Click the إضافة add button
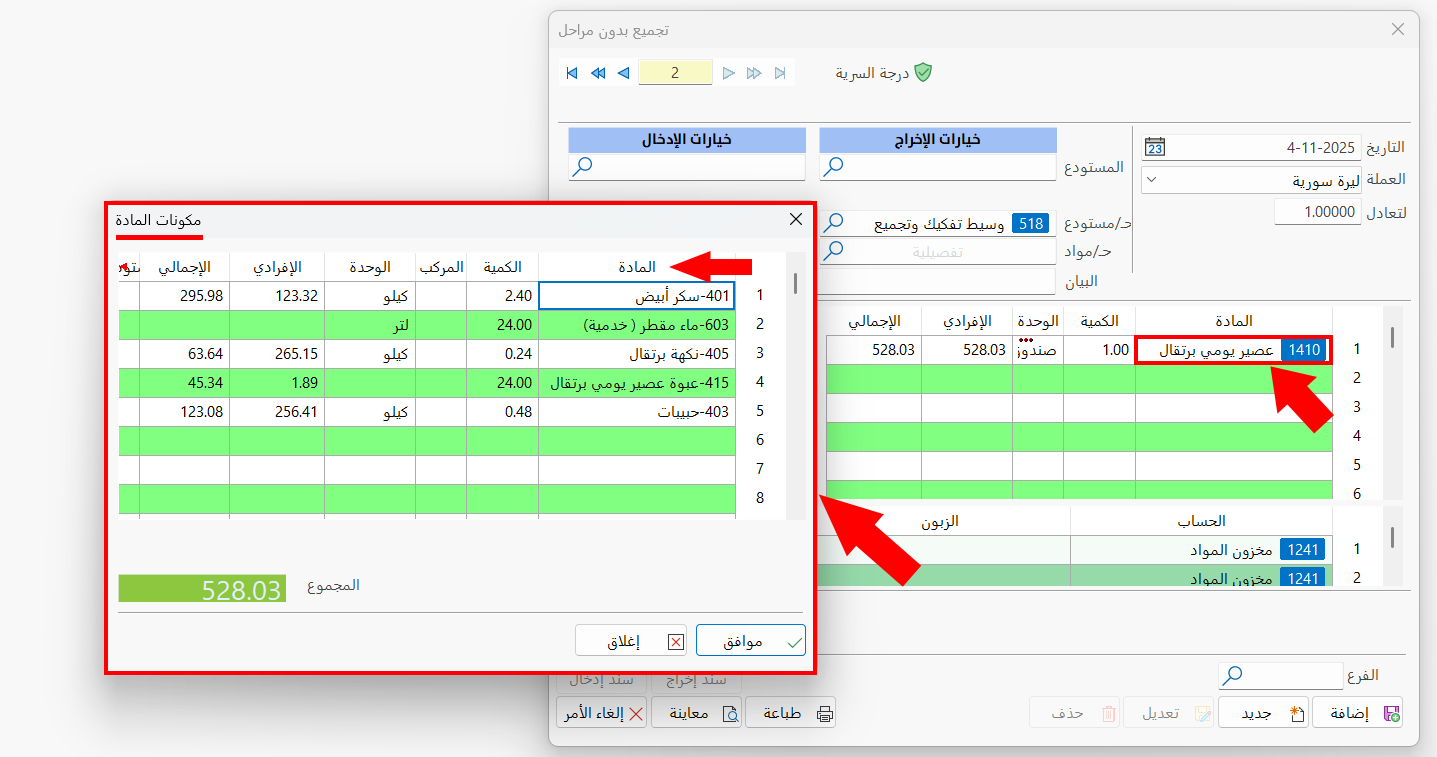 tap(1358, 713)
